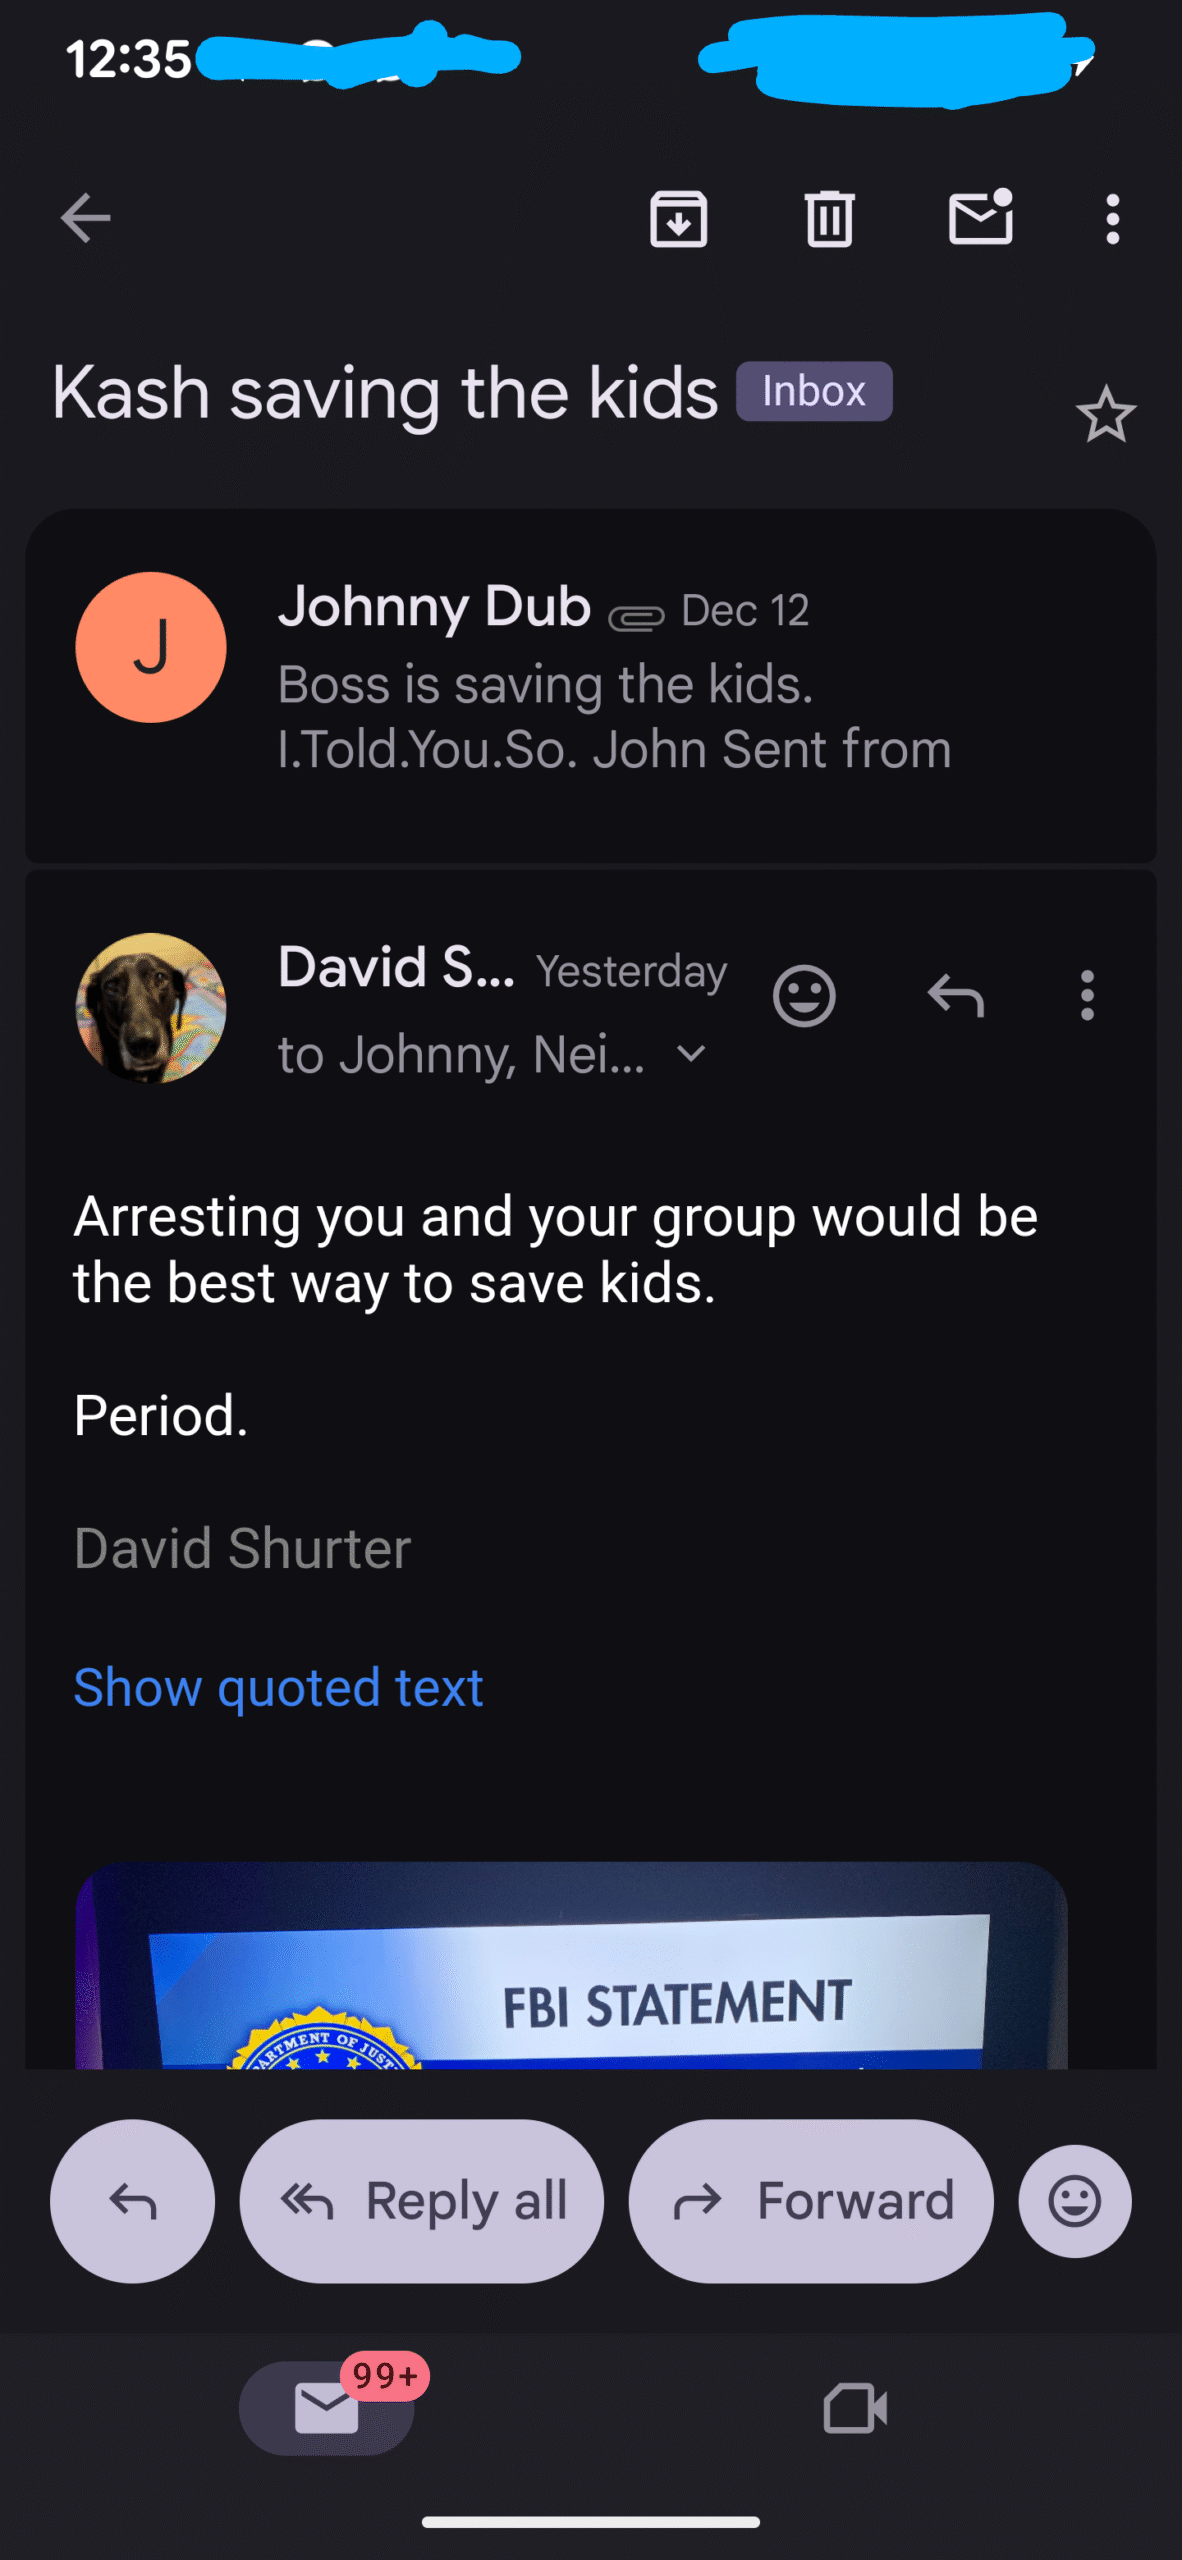Switch to the Meet video tab
The width and height of the screenshot is (1182, 2560).
[855, 2408]
